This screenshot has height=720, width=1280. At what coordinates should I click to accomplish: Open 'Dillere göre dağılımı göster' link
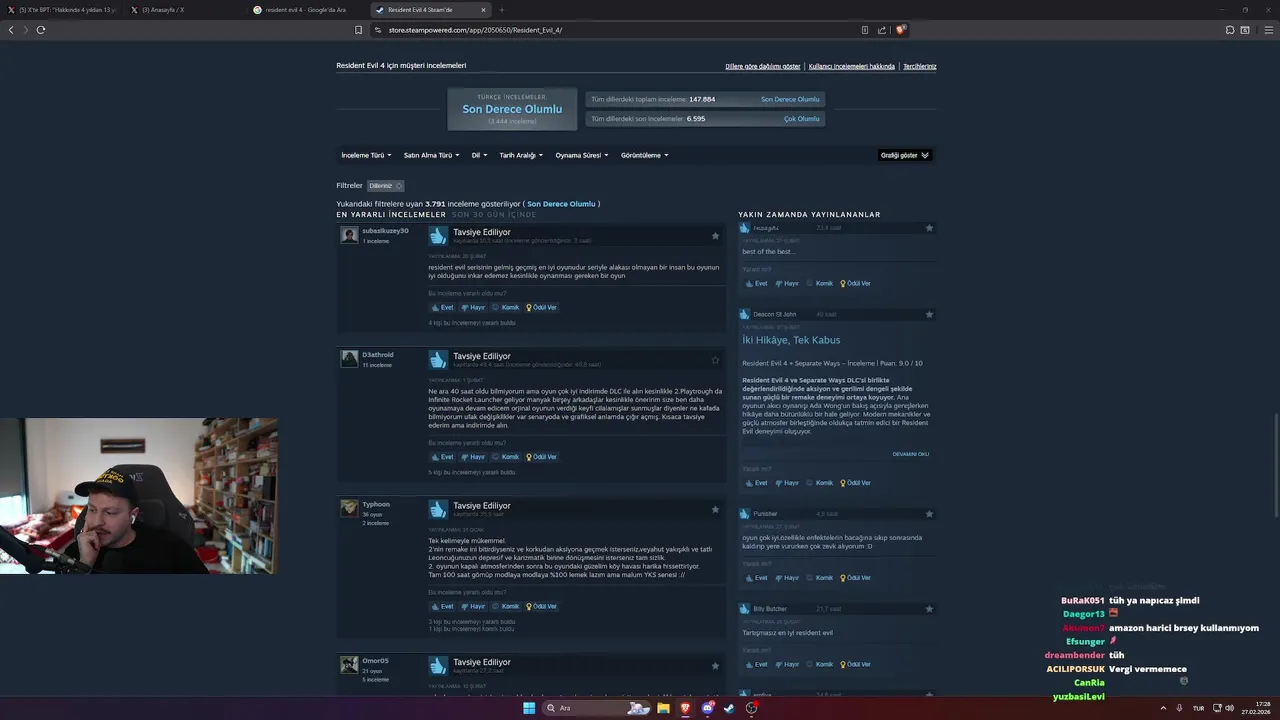(x=763, y=67)
